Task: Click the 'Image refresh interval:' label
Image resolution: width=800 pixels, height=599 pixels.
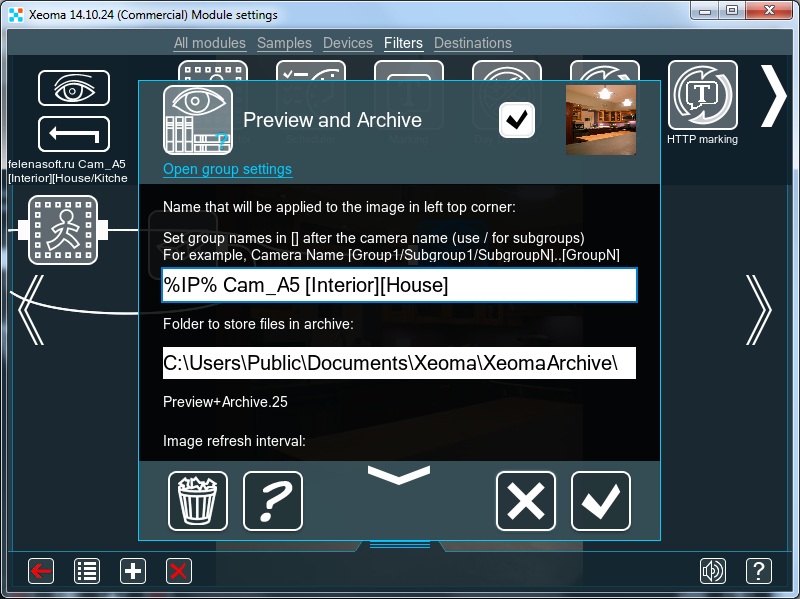Action: [234, 441]
